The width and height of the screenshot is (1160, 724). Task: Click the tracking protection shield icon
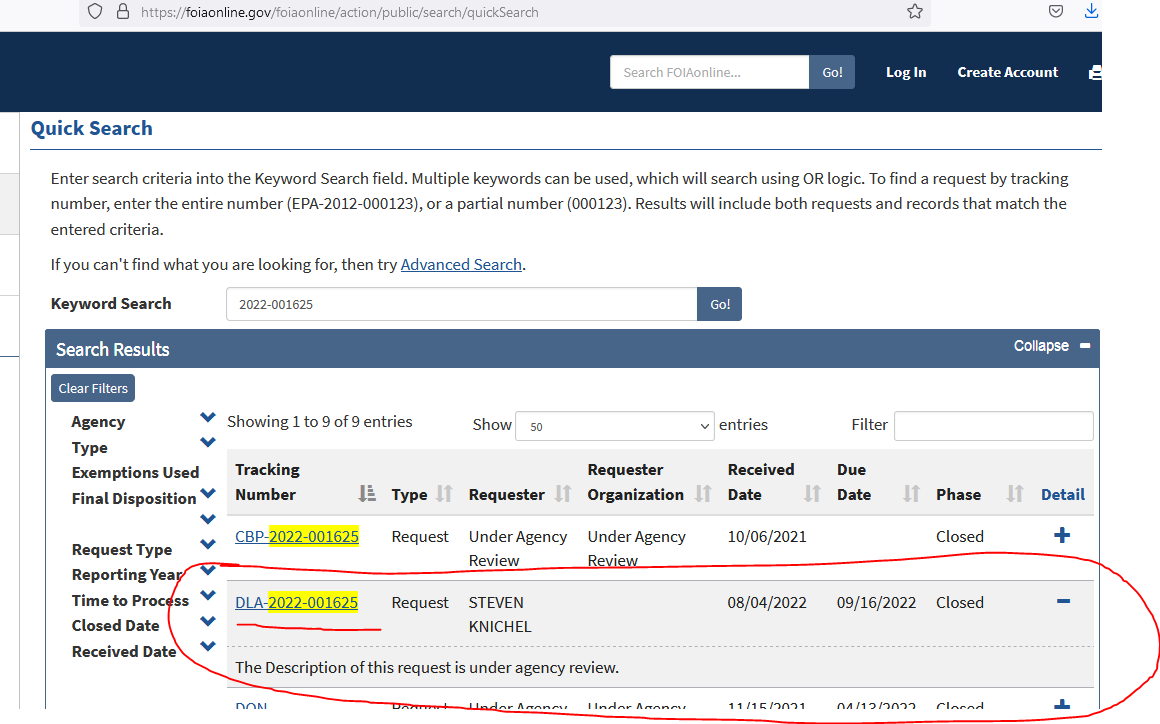pos(95,12)
